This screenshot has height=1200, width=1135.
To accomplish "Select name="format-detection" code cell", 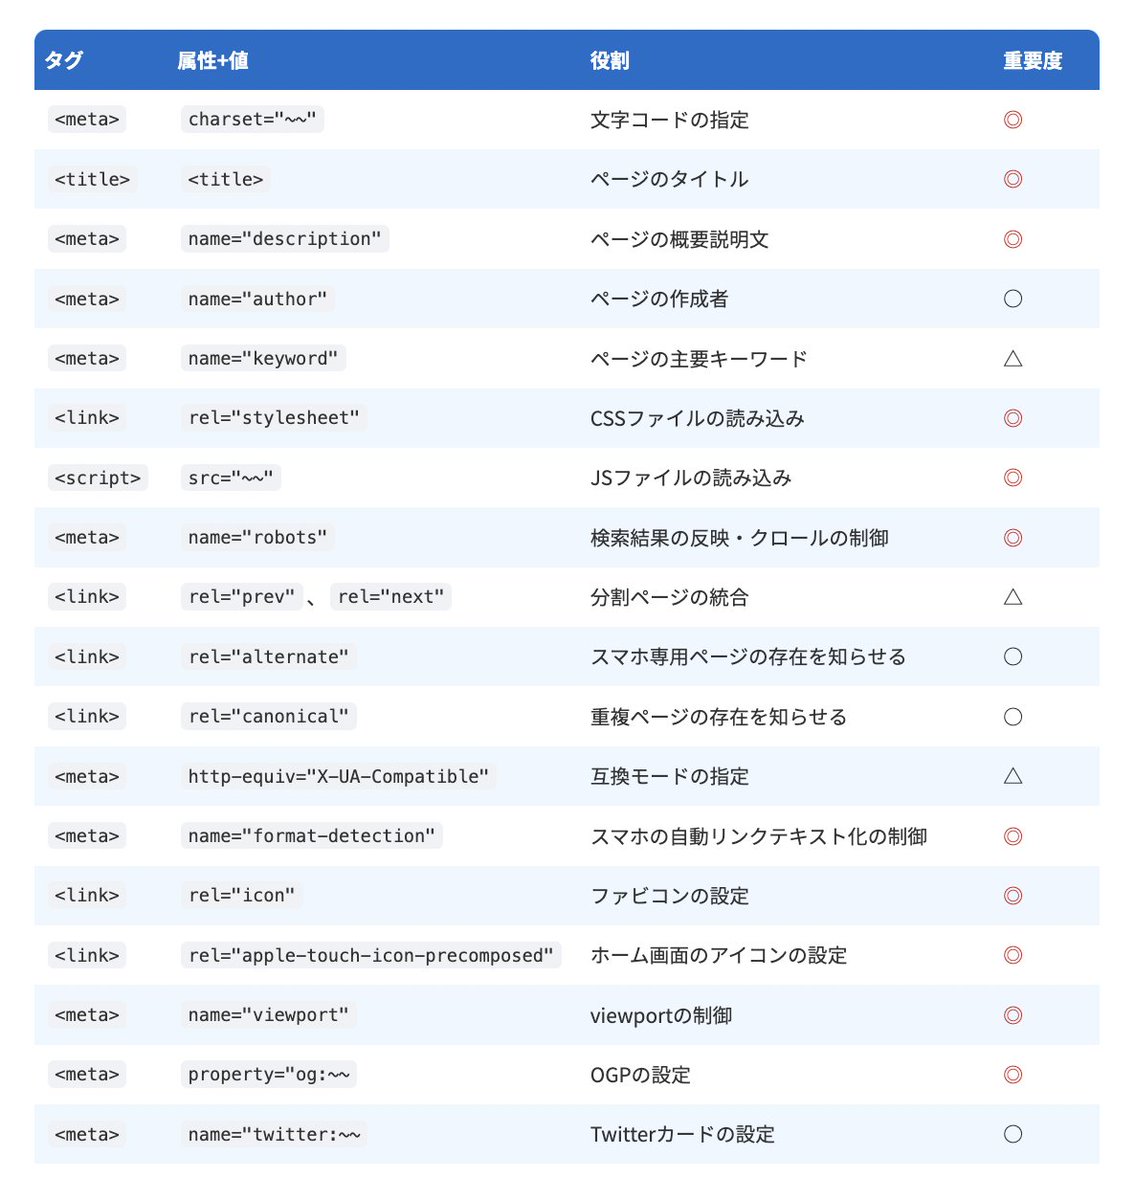I will 312,836.
